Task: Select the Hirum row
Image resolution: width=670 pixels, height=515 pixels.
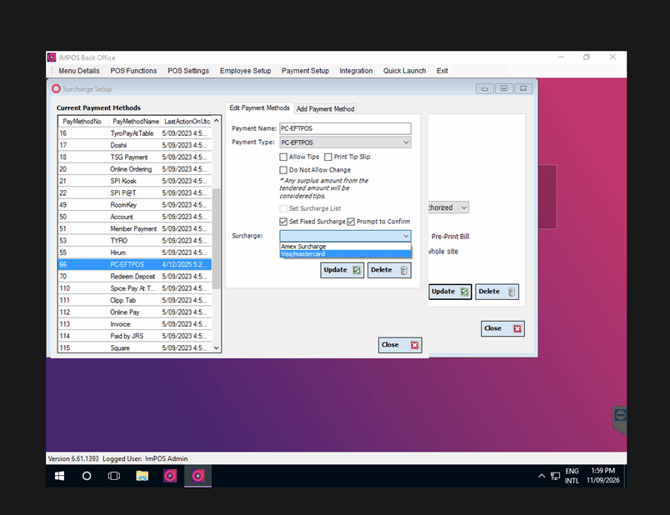Action: tap(135, 253)
